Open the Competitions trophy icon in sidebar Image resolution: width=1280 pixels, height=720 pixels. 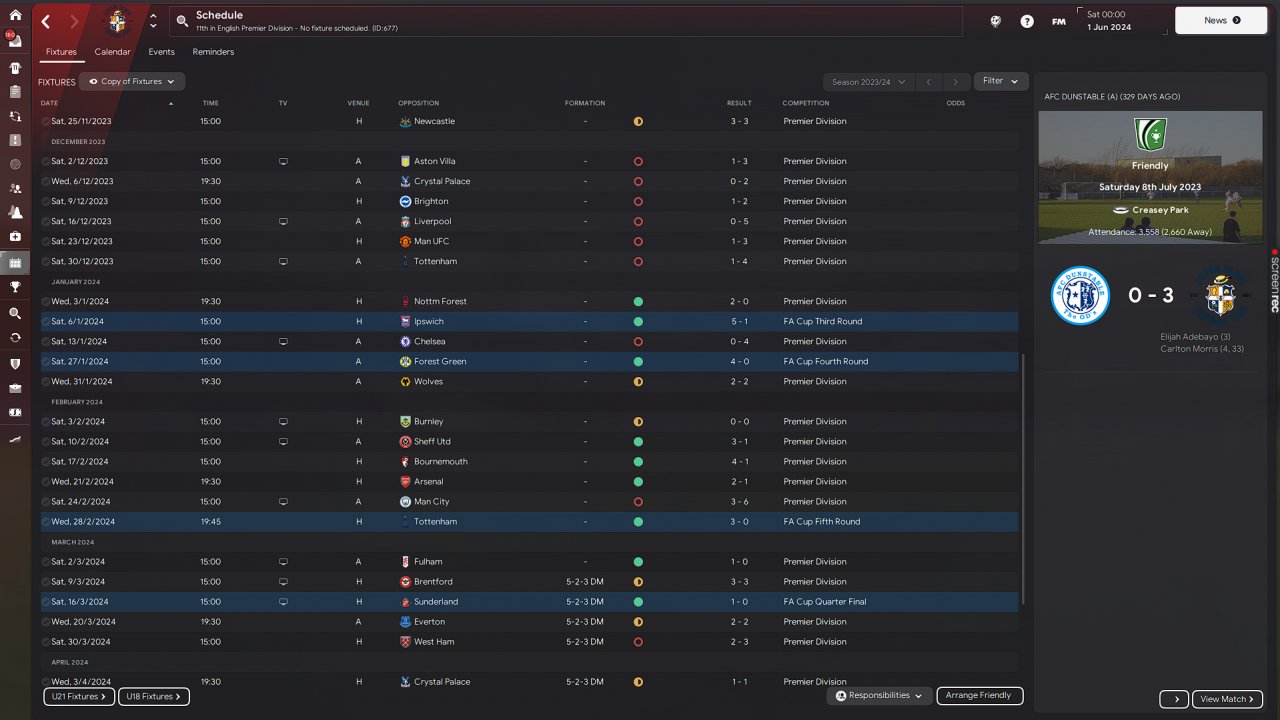tap(14, 287)
